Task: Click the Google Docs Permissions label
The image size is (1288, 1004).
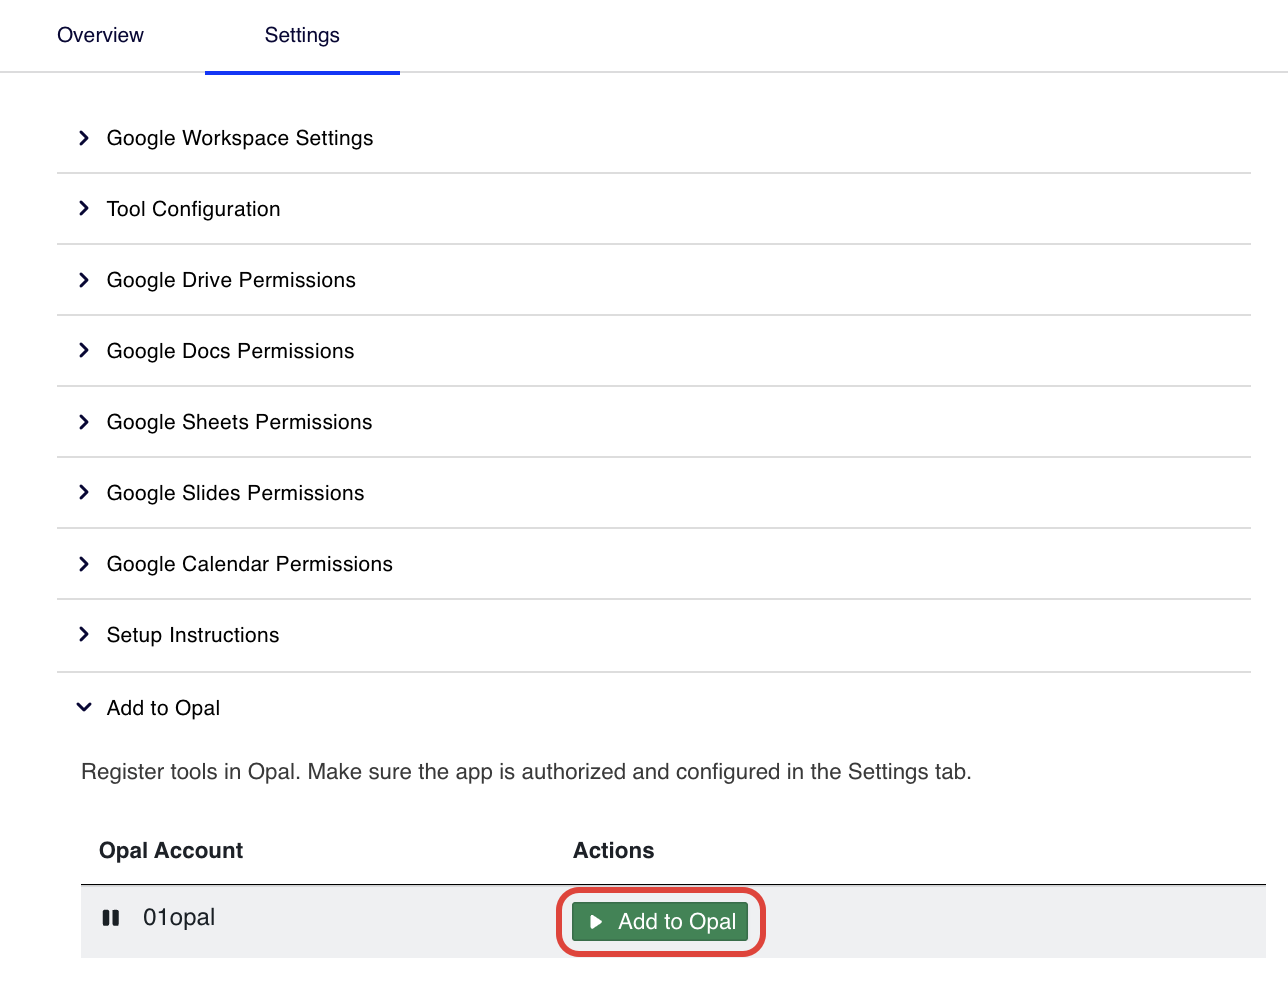Action: tap(230, 351)
